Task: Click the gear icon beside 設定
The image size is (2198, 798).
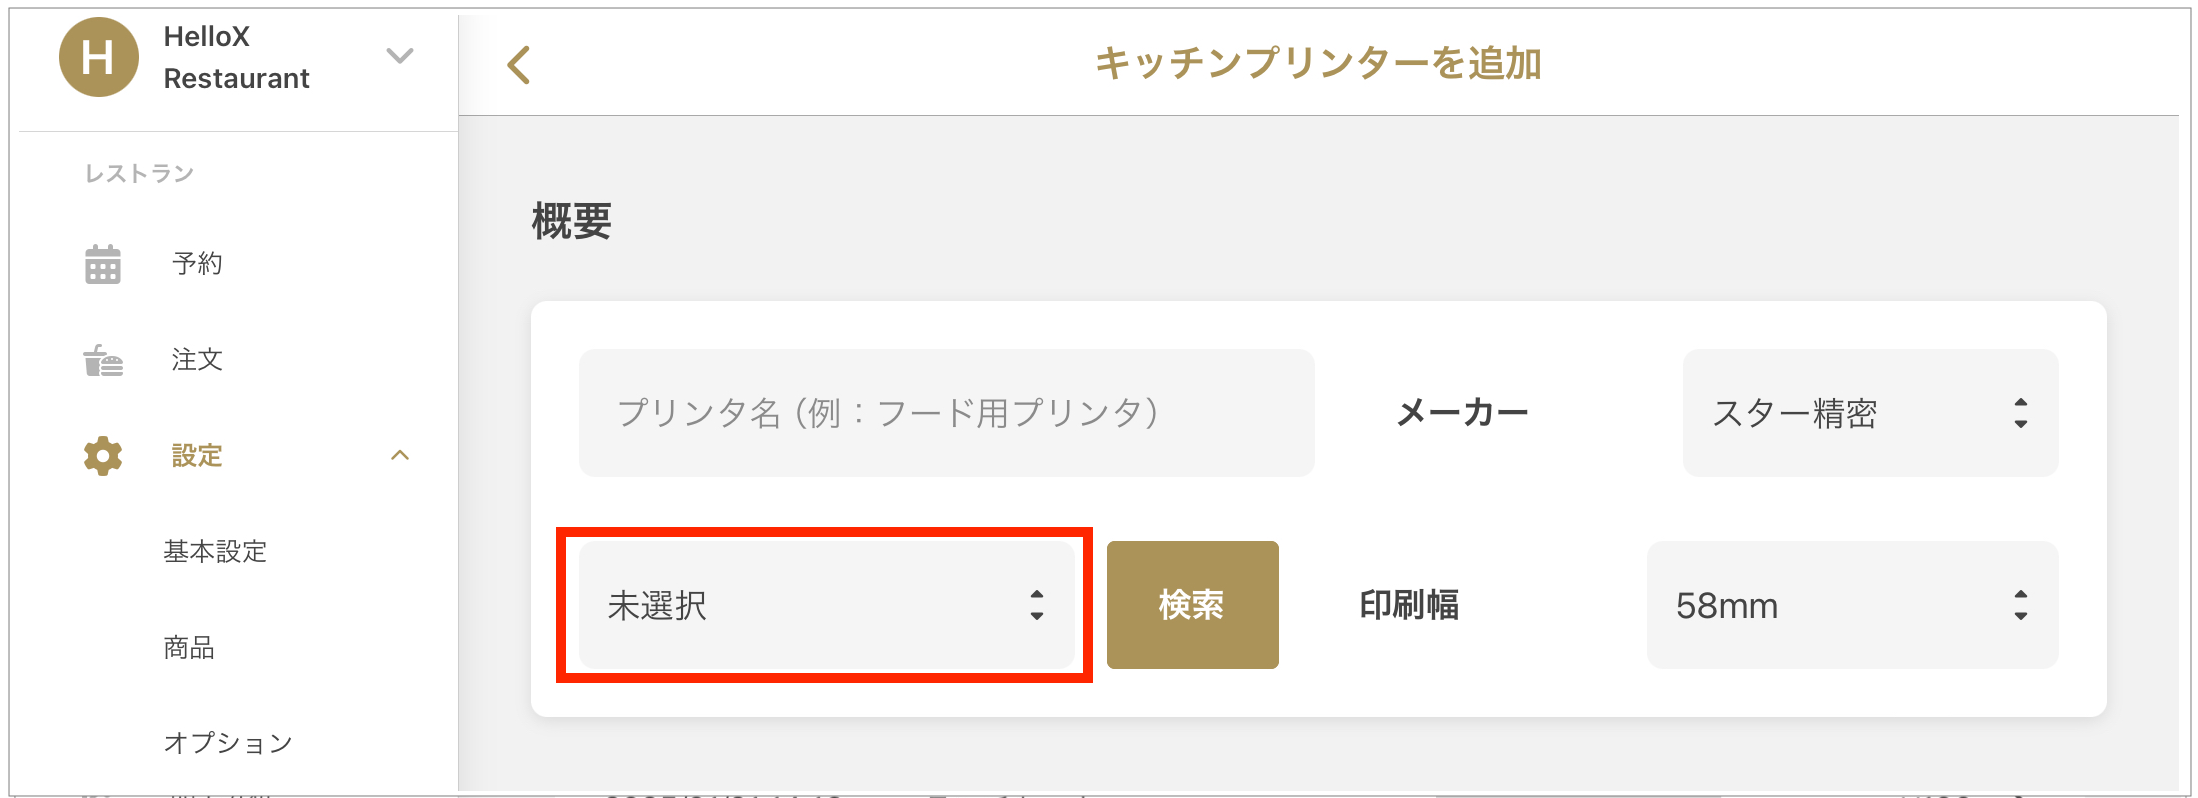Action: click(x=103, y=456)
